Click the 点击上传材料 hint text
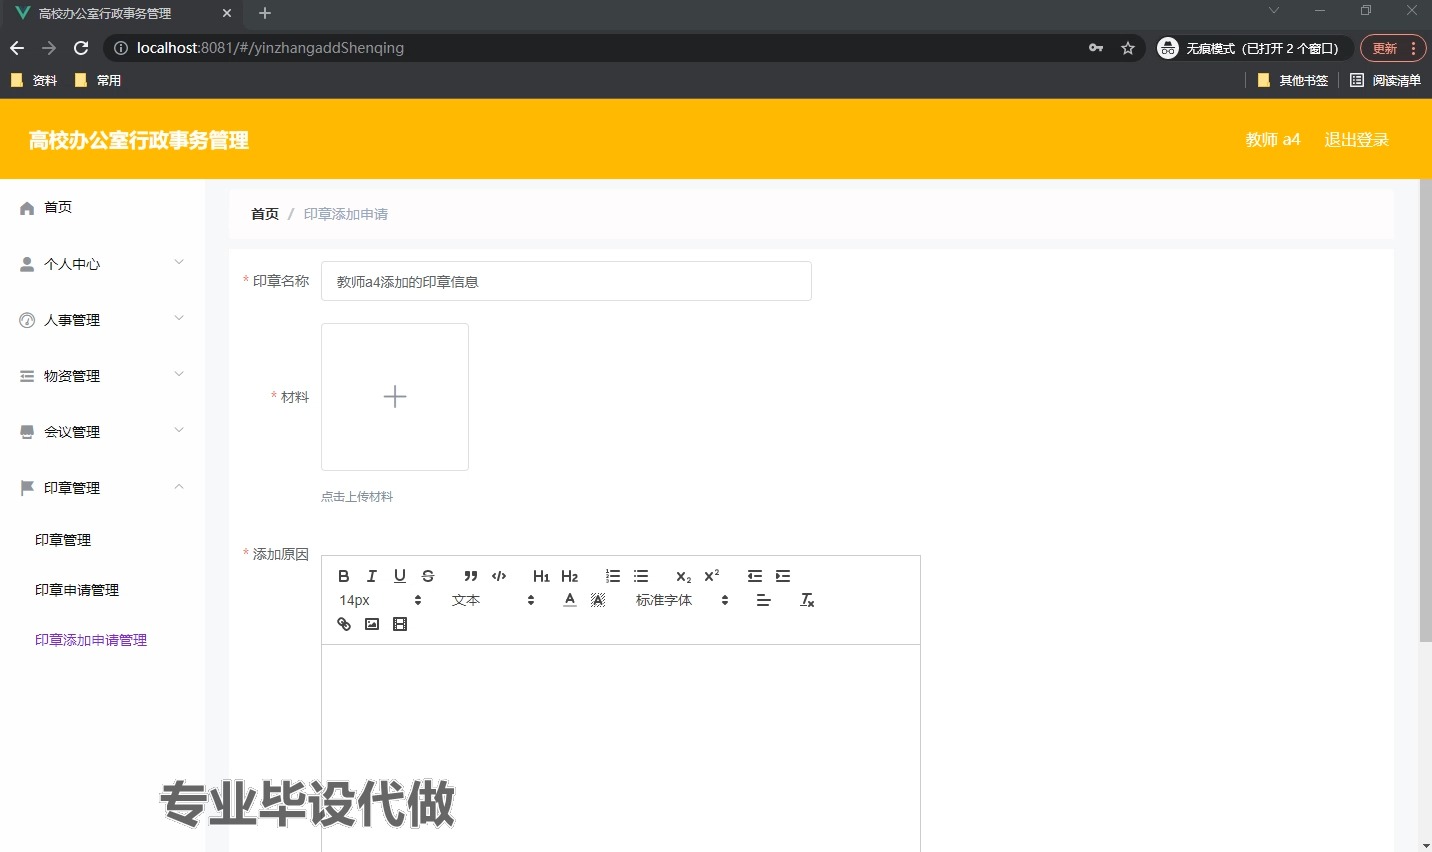Viewport: 1432px width, 852px height. (357, 497)
